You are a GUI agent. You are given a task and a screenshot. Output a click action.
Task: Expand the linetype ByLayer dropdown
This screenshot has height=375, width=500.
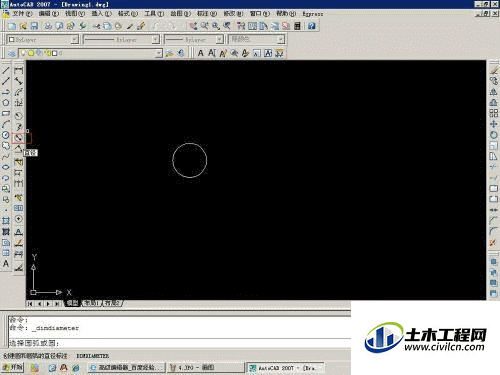(155, 39)
